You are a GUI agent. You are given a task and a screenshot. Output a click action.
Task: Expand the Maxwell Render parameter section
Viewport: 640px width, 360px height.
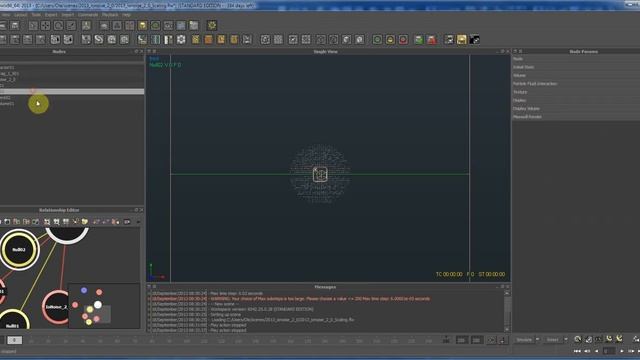576,117
